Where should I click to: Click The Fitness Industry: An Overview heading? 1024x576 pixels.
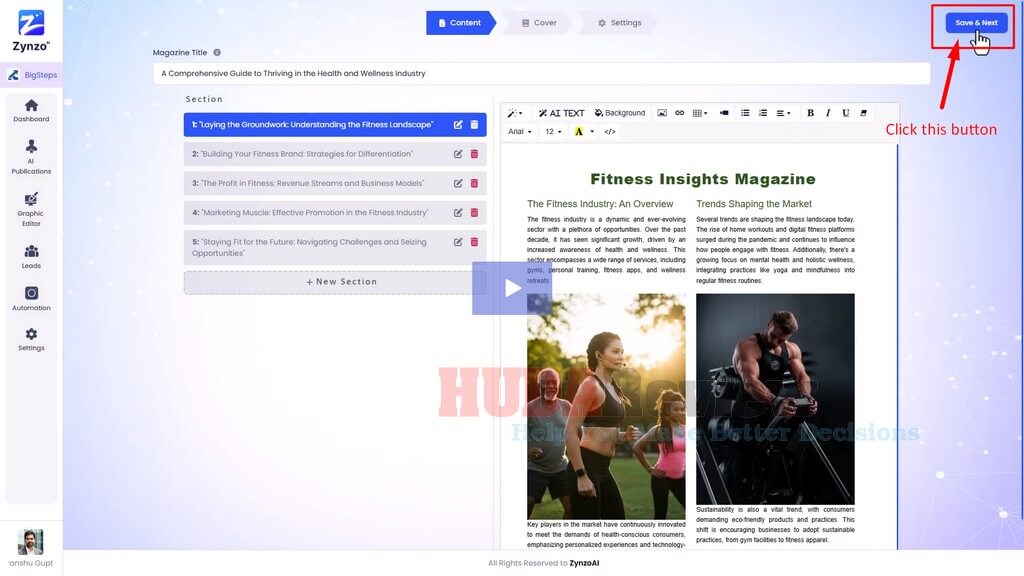pyautogui.click(x=600, y=204)
